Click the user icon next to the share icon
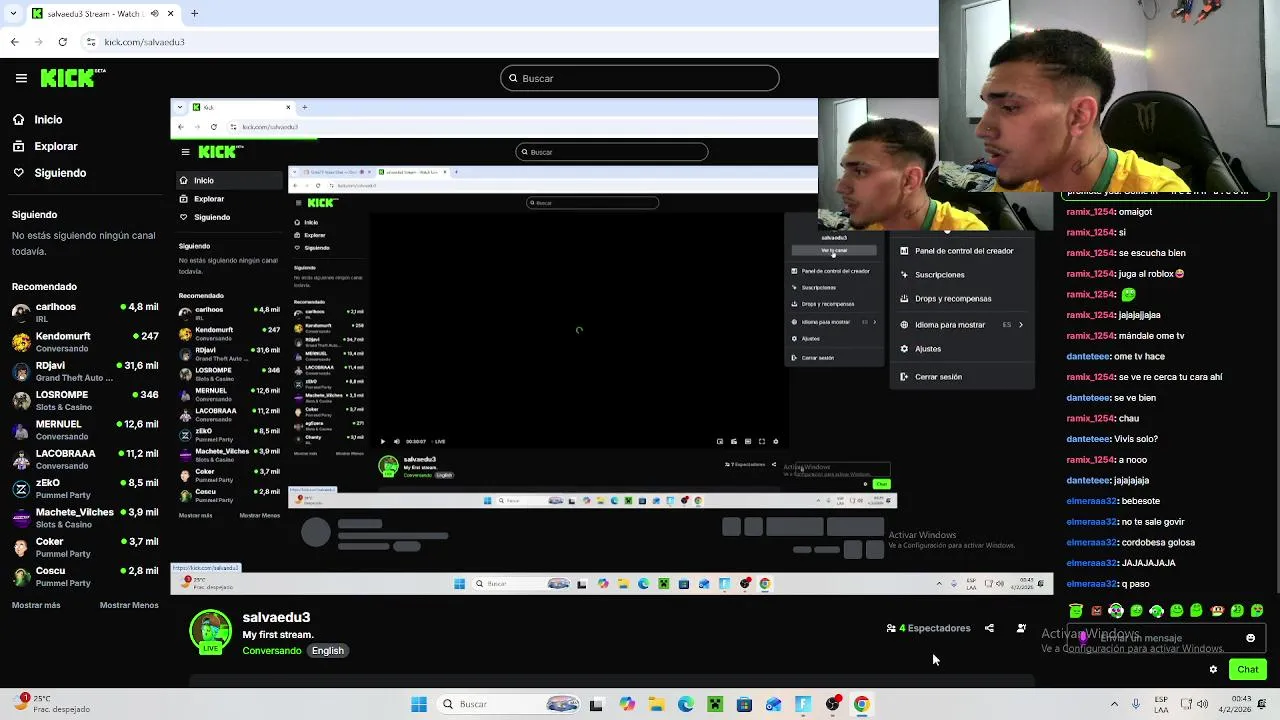This screenshot has width=1280, height=720. [x=1021, y=628]
